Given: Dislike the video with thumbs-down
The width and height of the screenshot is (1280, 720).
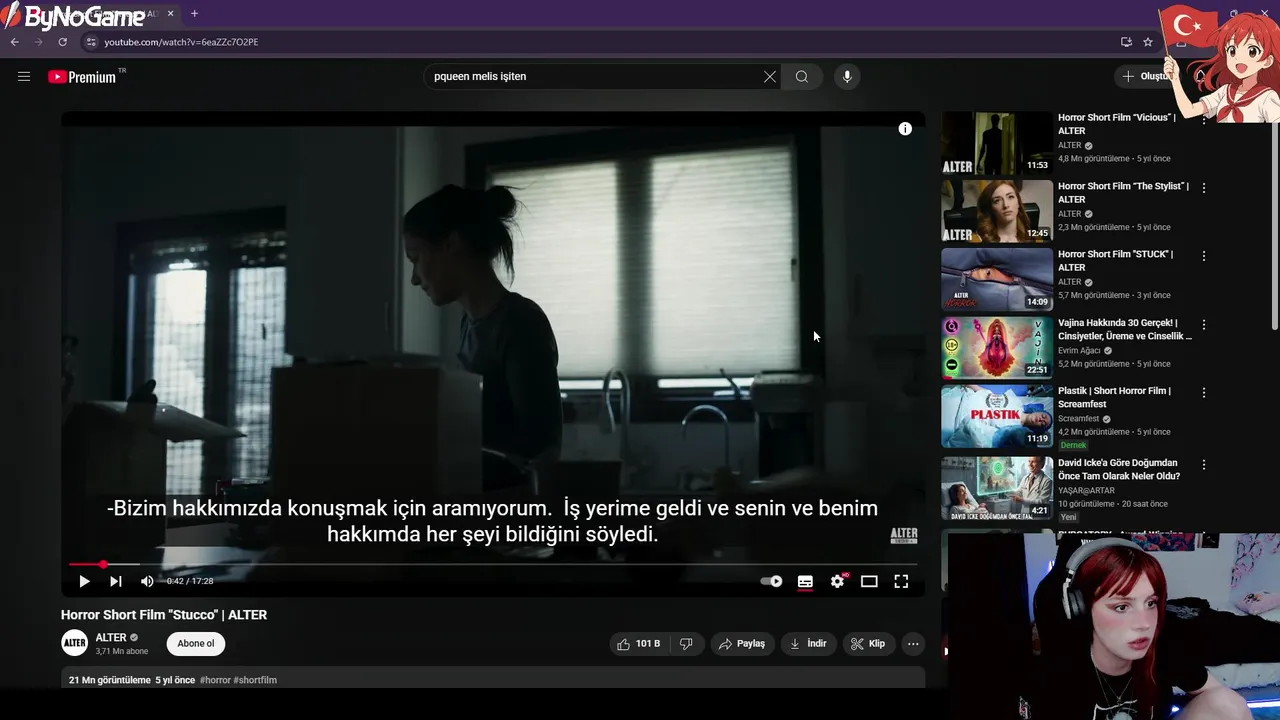Looking at the screenshot, I should click(x=686, y=644).
